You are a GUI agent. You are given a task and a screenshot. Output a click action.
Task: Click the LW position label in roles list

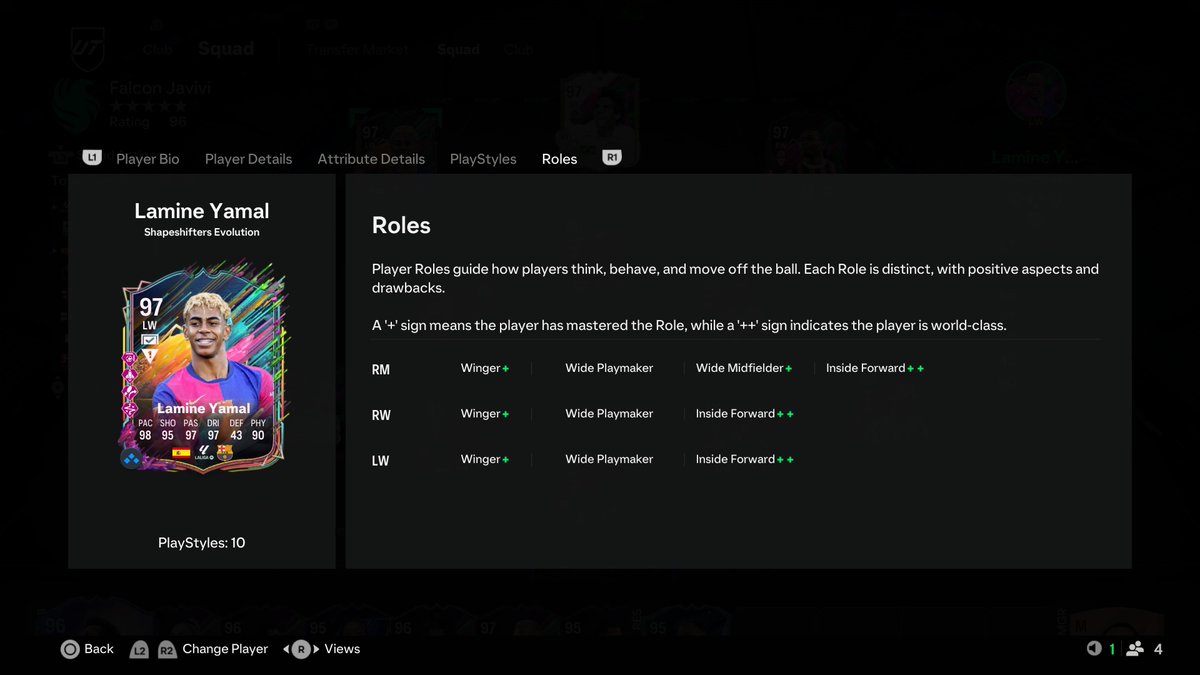tap(381, 461)
